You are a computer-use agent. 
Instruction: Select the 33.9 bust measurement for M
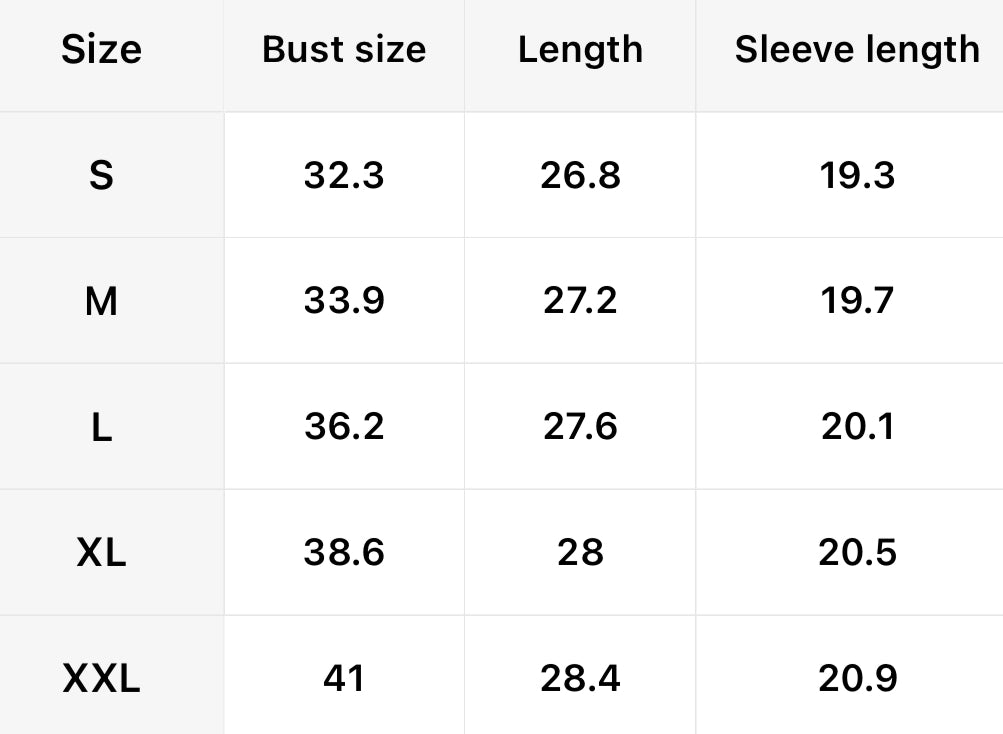[x=344, y=301]
